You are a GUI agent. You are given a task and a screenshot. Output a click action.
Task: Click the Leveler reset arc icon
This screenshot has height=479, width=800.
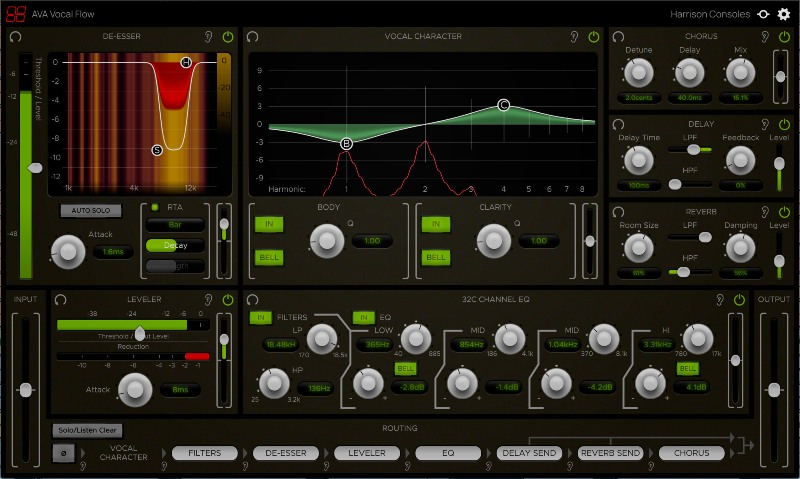pyautogui.click(x=61, y=299)
